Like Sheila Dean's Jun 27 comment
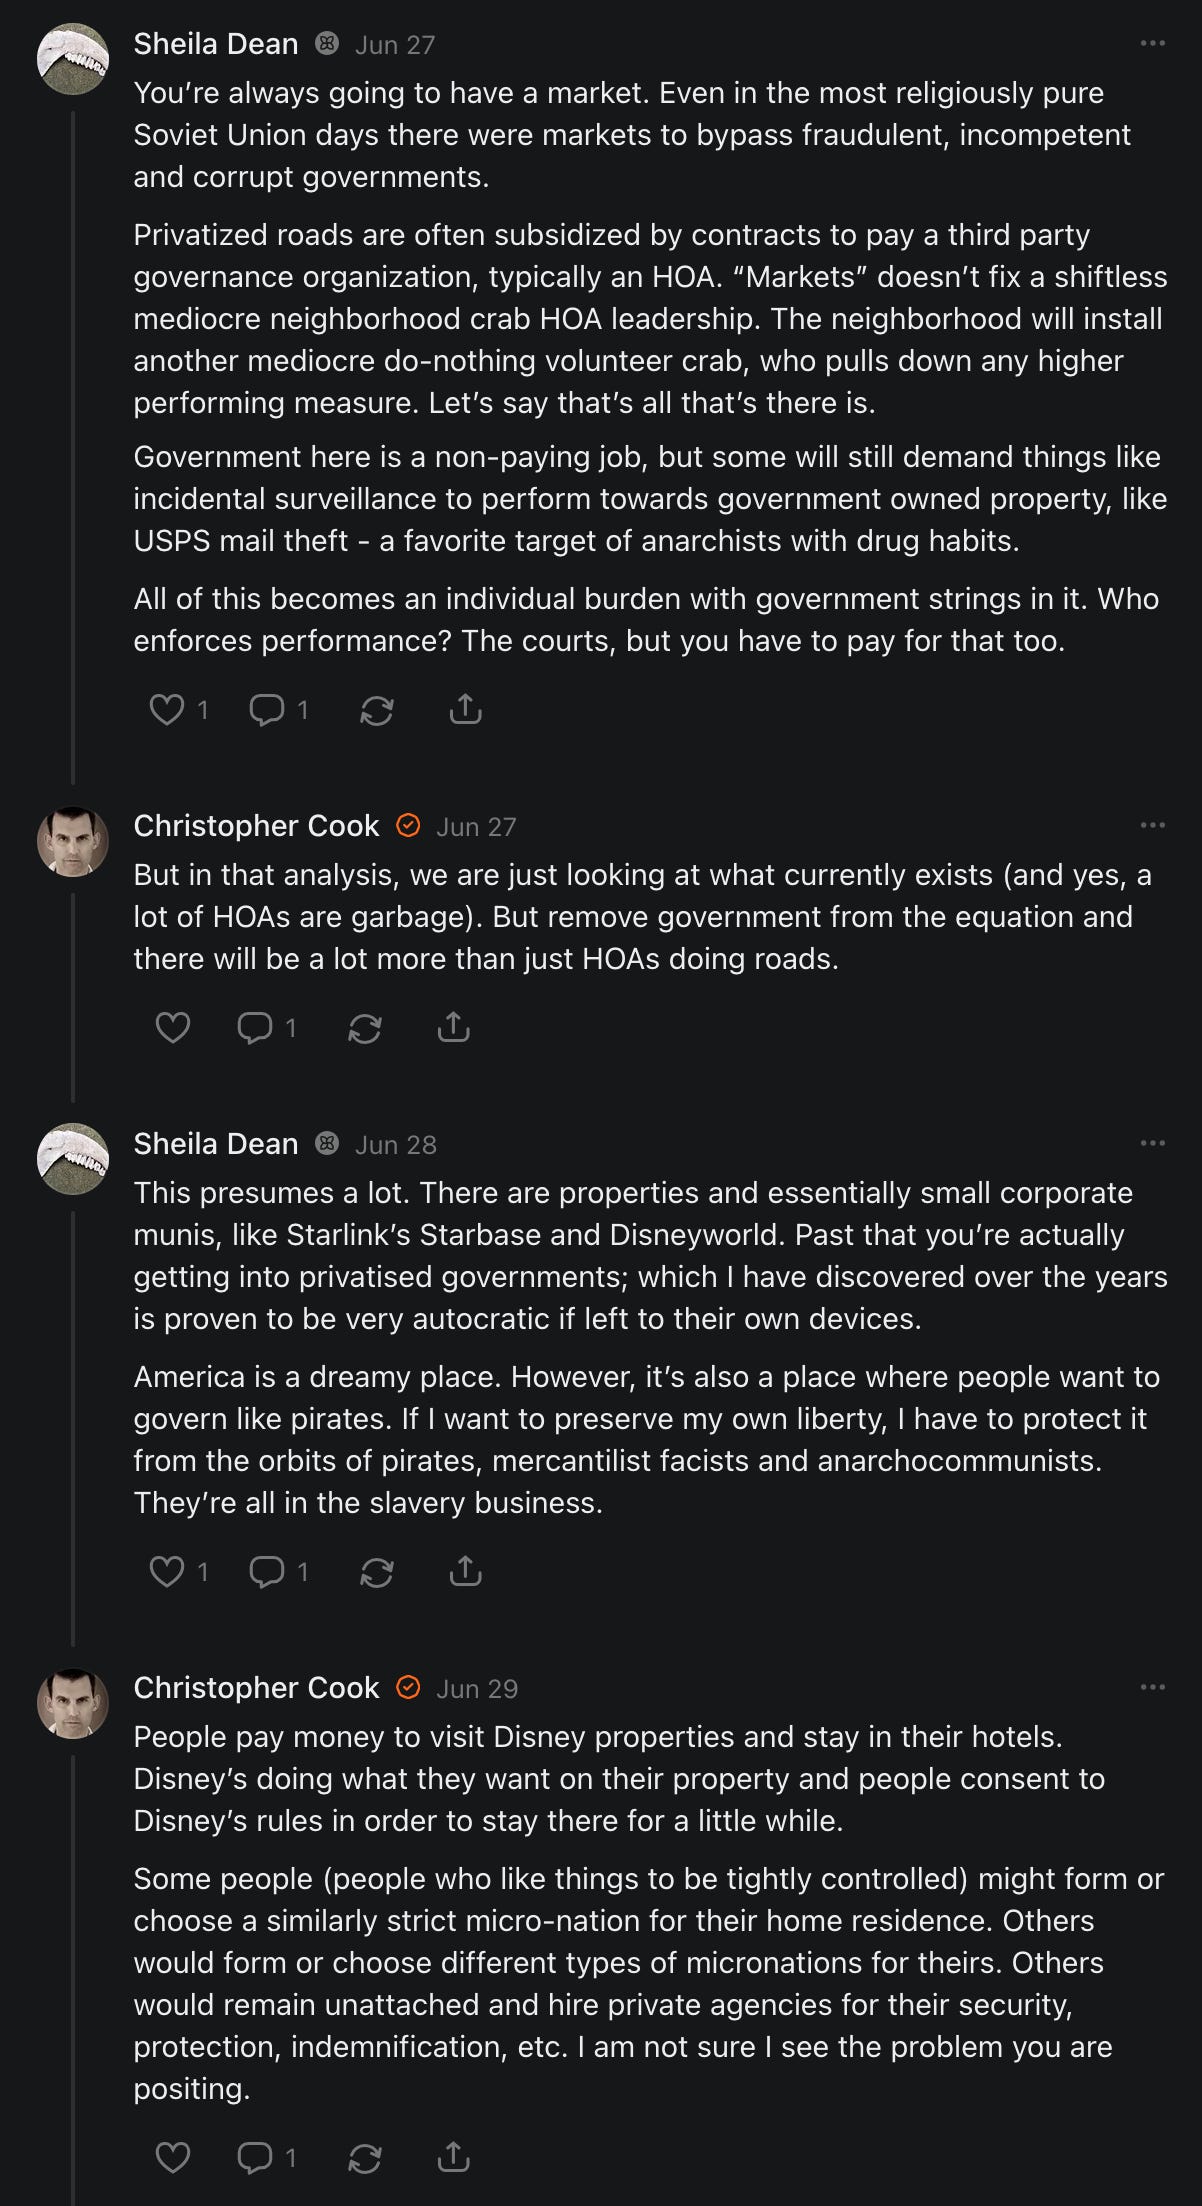Image resolution: width=1202 pixels, height=2206 pixels. click(167, 710)
